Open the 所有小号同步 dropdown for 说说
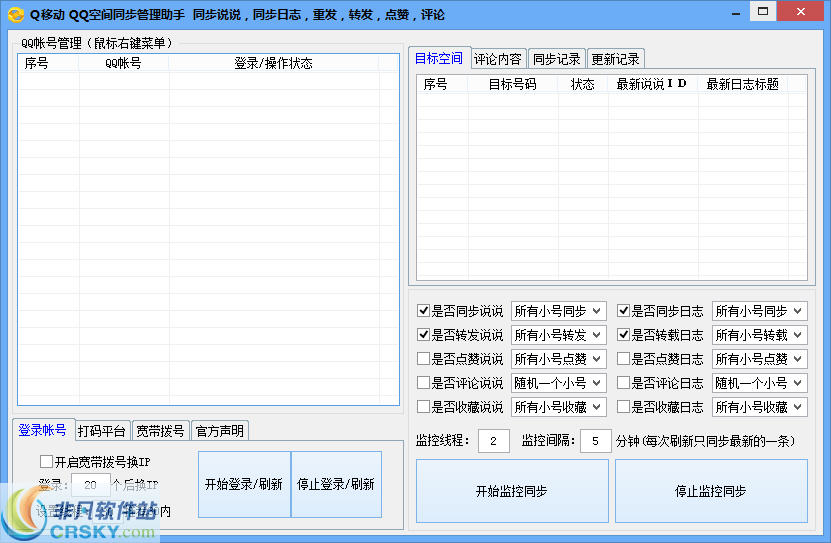The width and height of the screenshot is (831, 543). click(x=558, y=311)
